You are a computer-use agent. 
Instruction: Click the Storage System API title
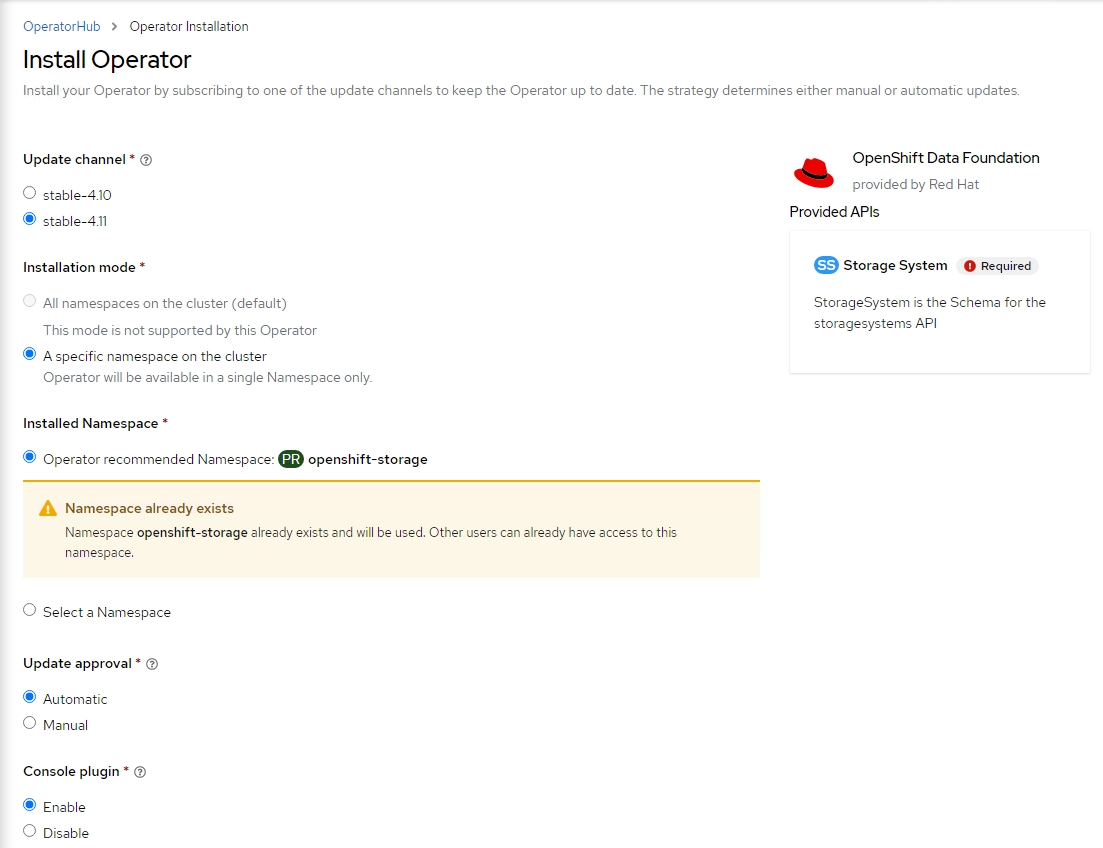[x=895, y=266]
